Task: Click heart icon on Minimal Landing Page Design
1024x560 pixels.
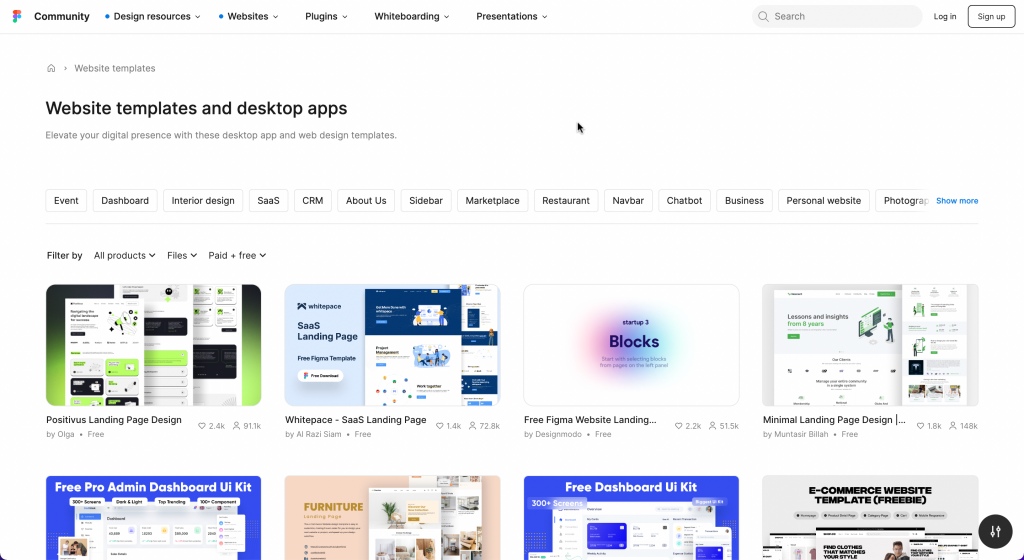Action: click(x=920, y=426)
